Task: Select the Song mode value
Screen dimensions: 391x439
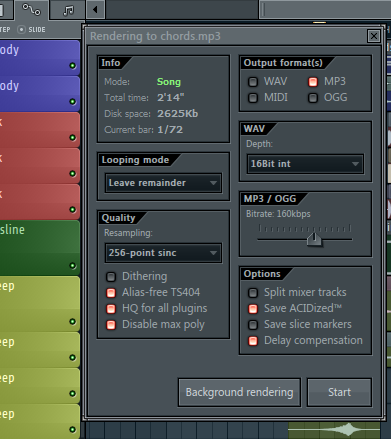Action: coord(169,82)
